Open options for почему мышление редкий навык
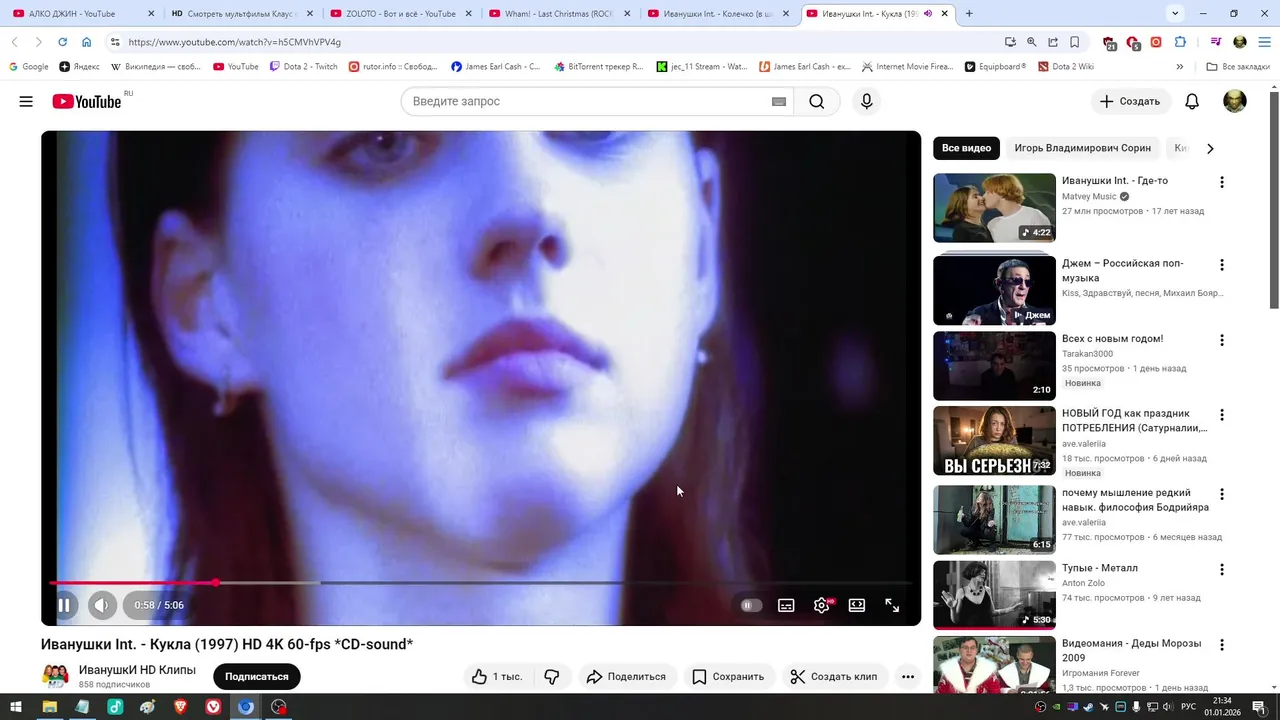 pyautogui.click(x=1221, y=494)
